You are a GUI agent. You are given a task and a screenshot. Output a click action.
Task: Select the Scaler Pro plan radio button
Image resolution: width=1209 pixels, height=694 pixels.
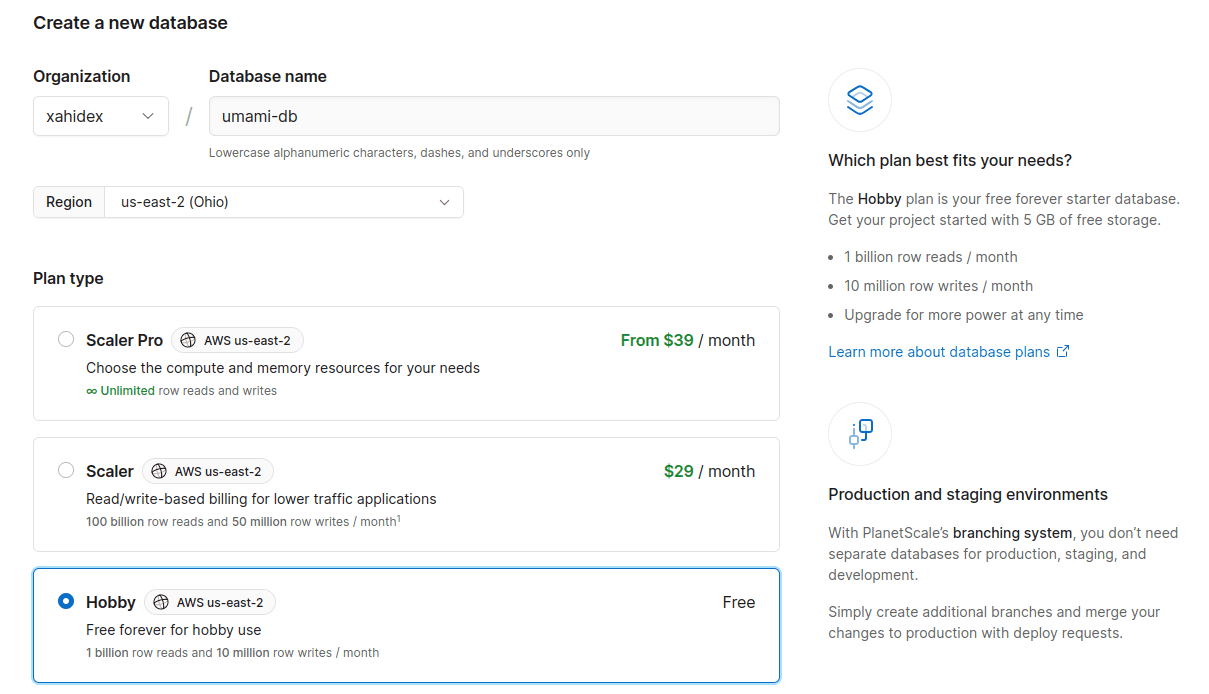coord(66,339)
